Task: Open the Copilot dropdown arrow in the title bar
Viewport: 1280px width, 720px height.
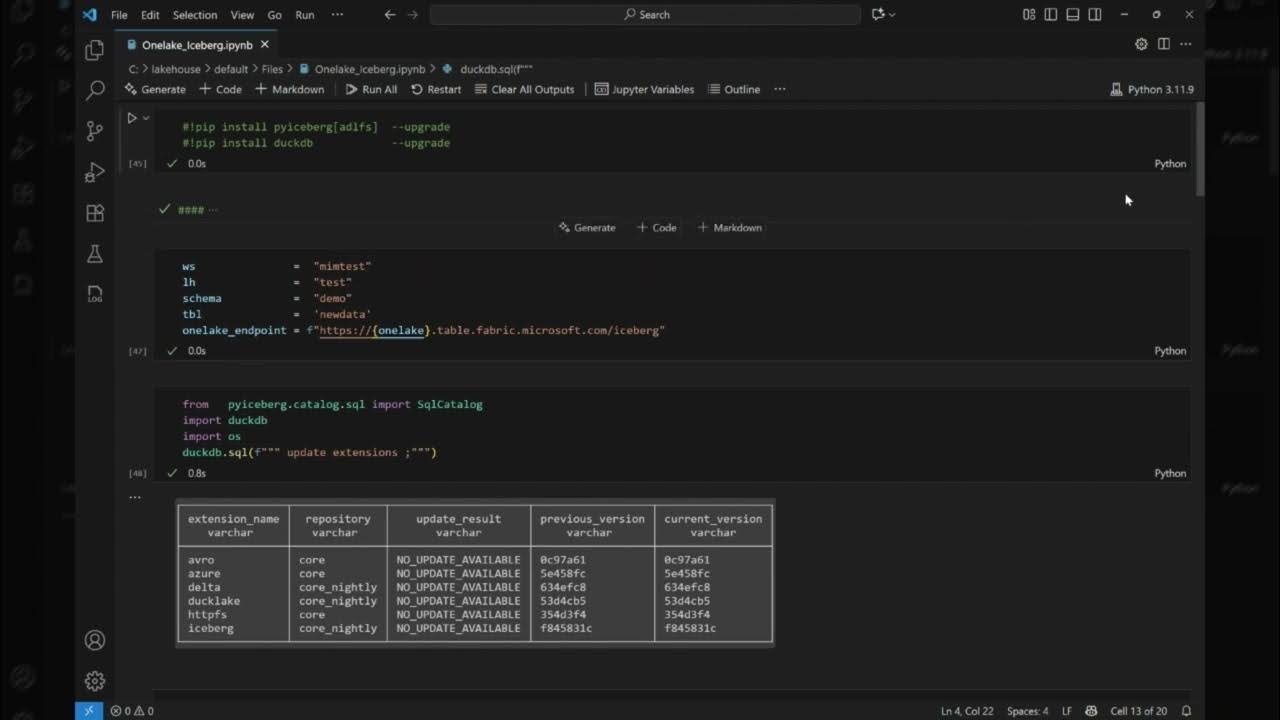Action: point(892,15)
